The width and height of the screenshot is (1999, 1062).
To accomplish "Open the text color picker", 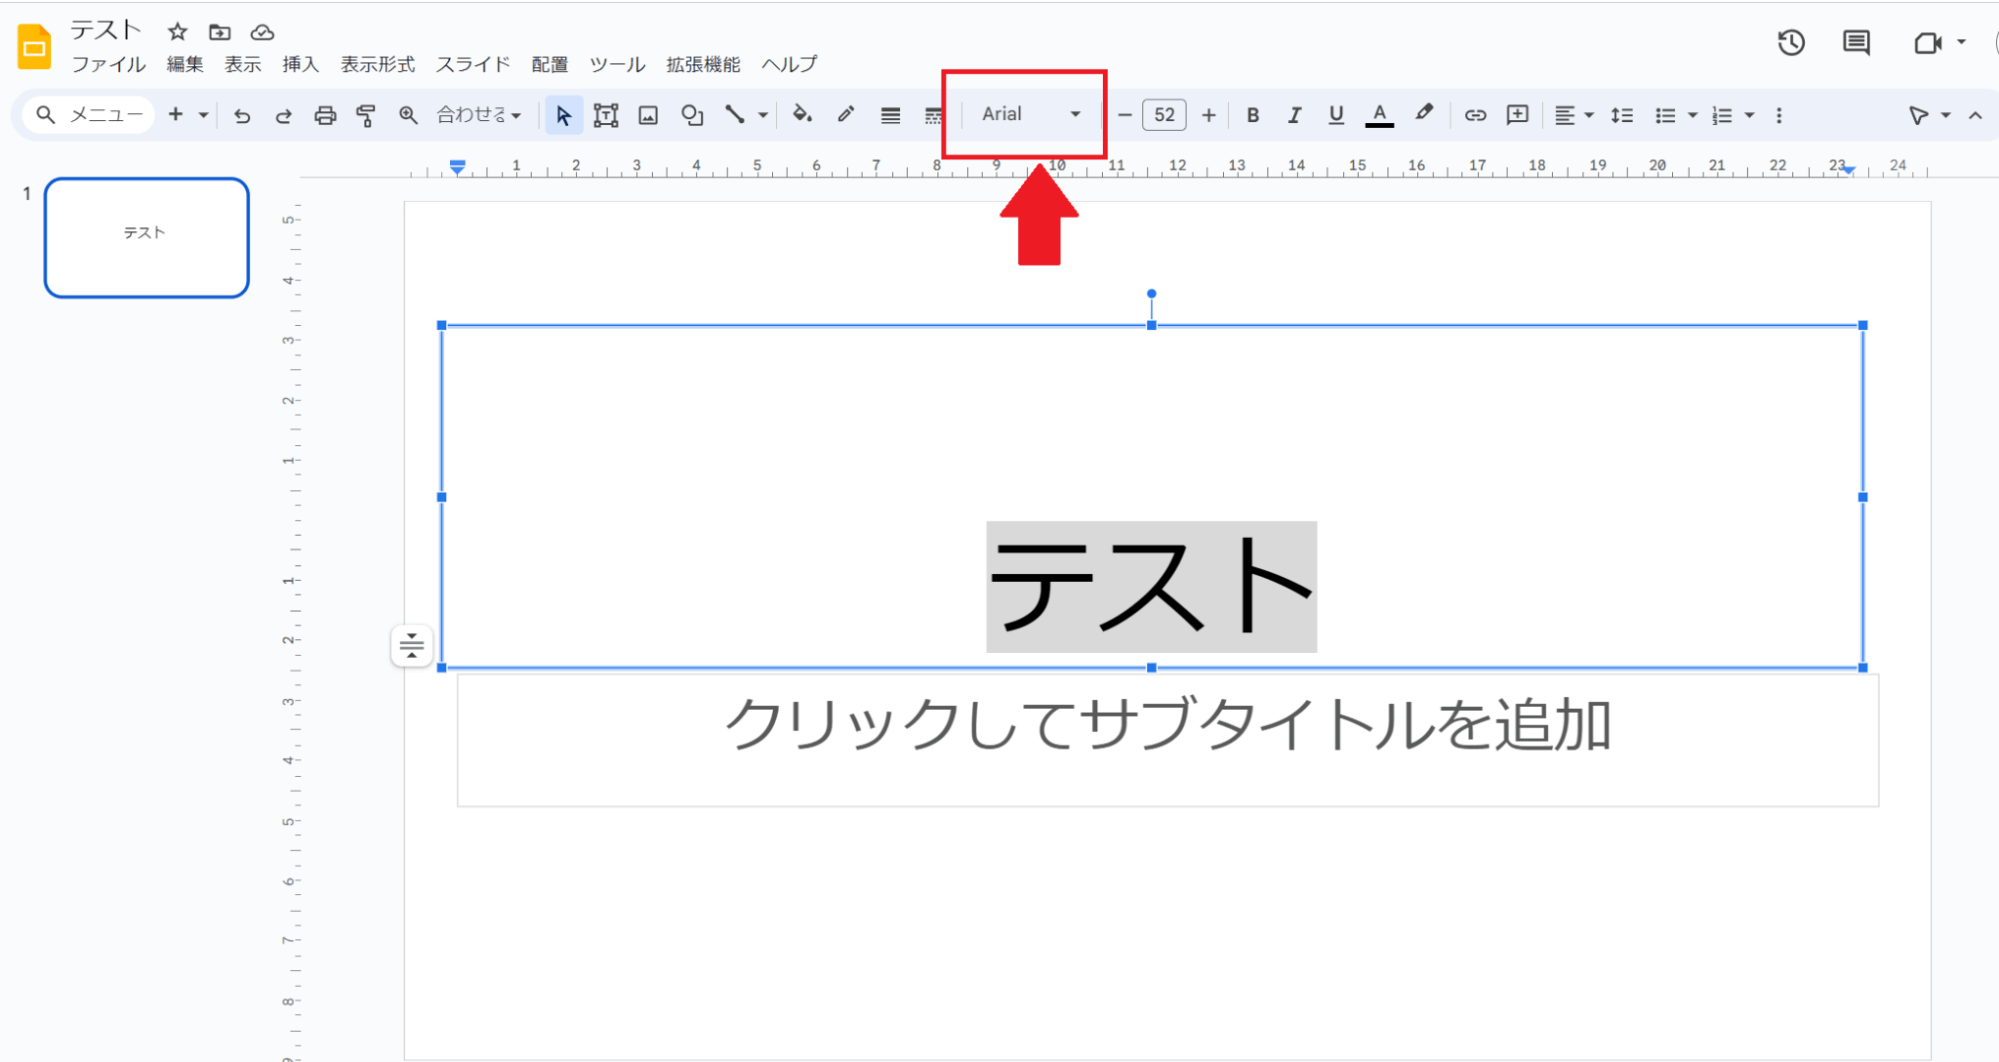I will tap(1380, 116).
